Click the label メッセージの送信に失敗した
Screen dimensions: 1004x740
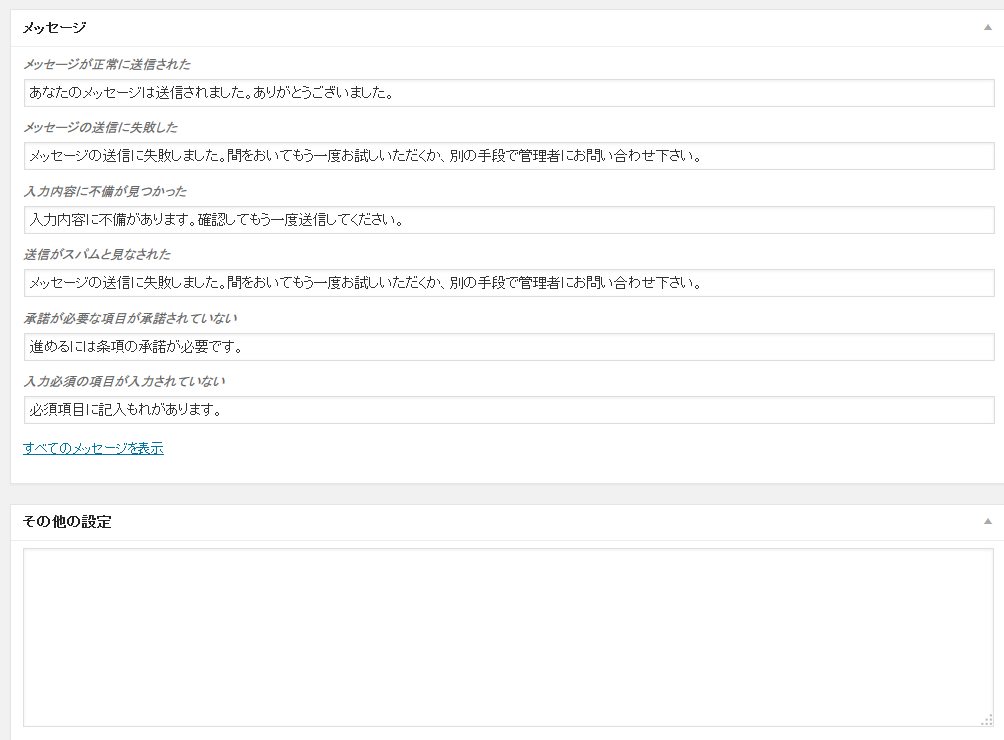point(101,127)
